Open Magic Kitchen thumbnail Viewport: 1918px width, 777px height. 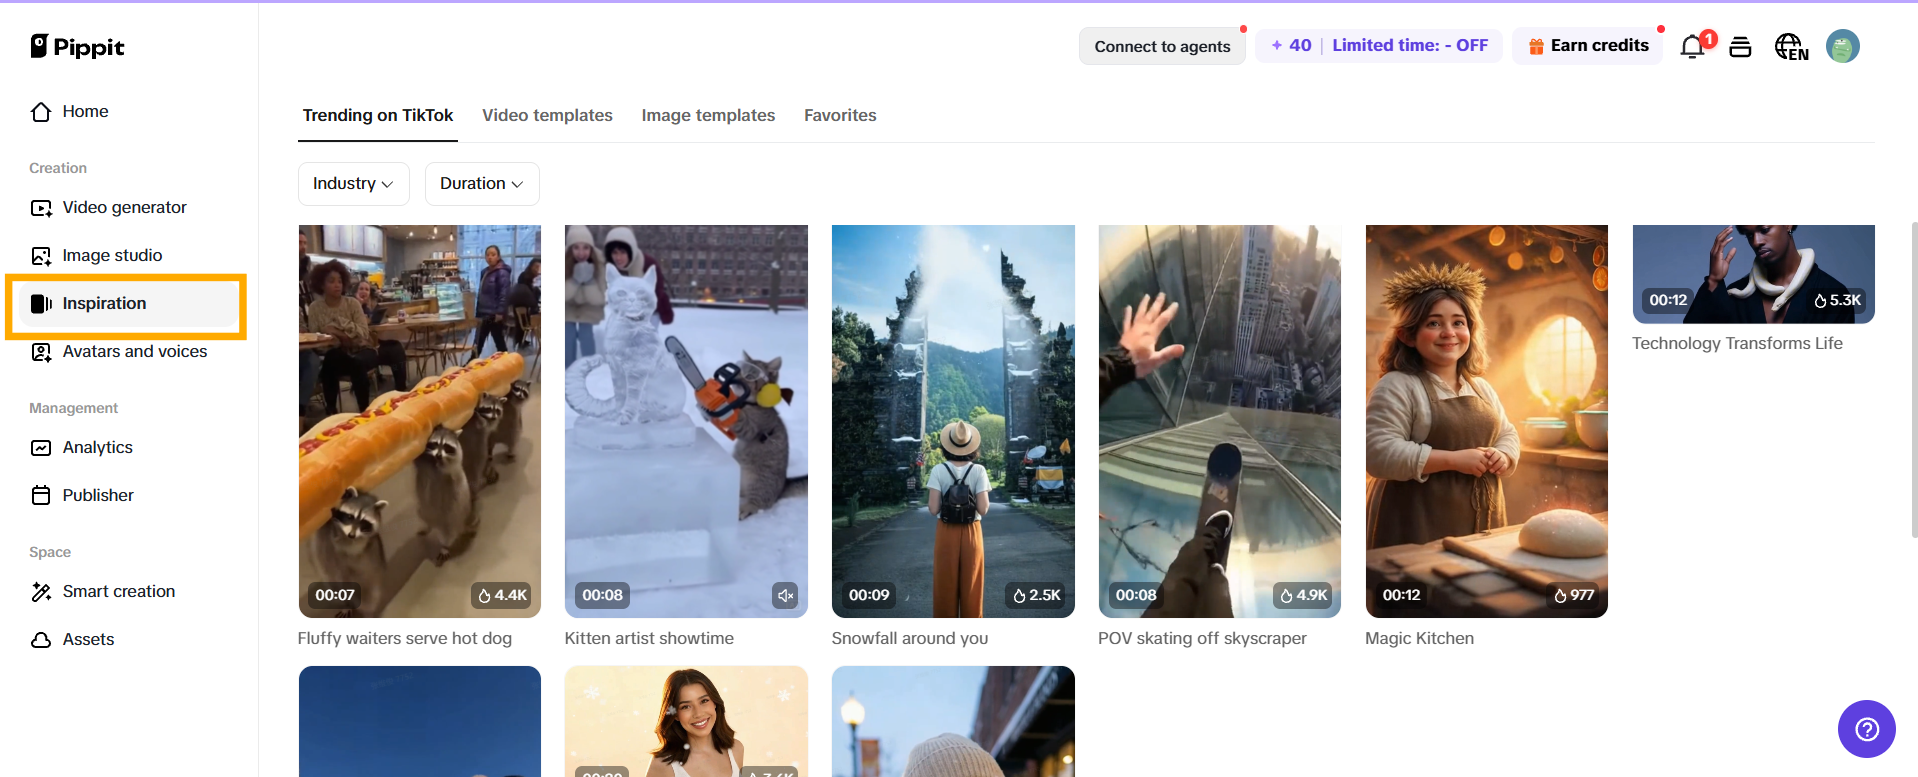tap(1487, 421)
